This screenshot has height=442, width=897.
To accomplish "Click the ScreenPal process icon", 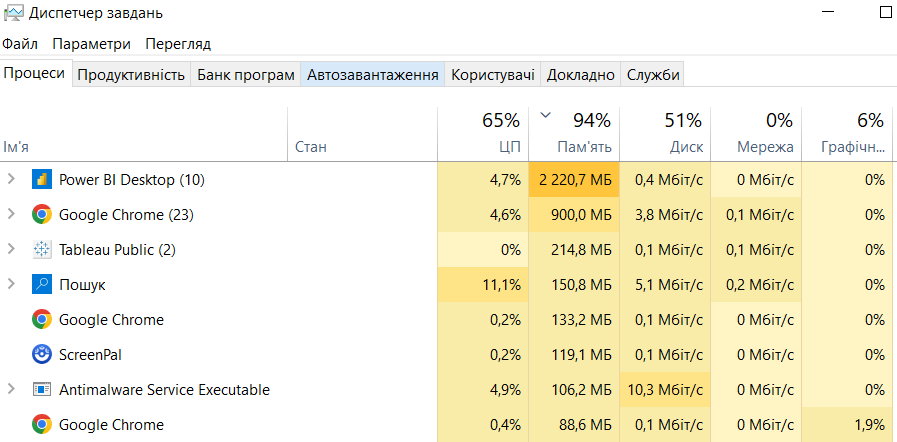I will click(x=41, y=355).
